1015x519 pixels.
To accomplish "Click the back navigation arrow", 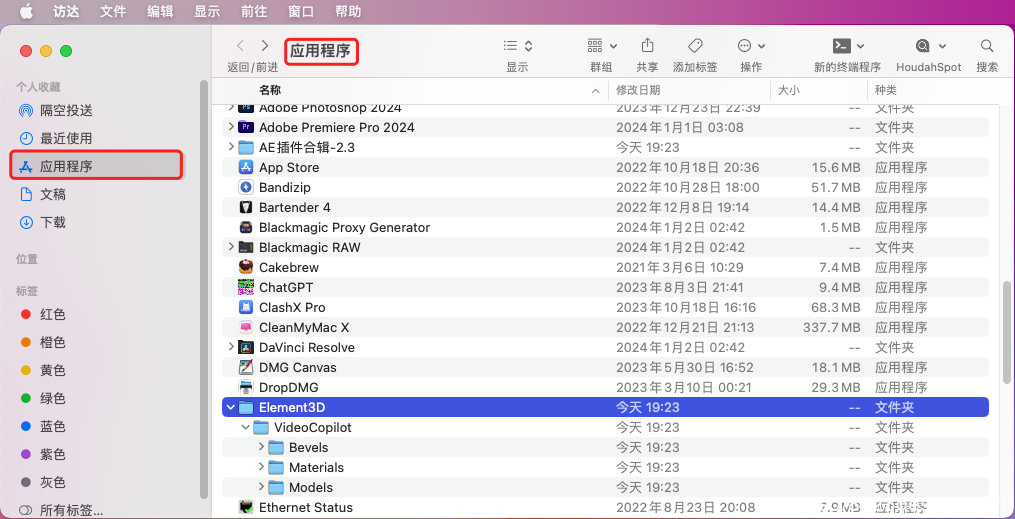I will 240,45.
